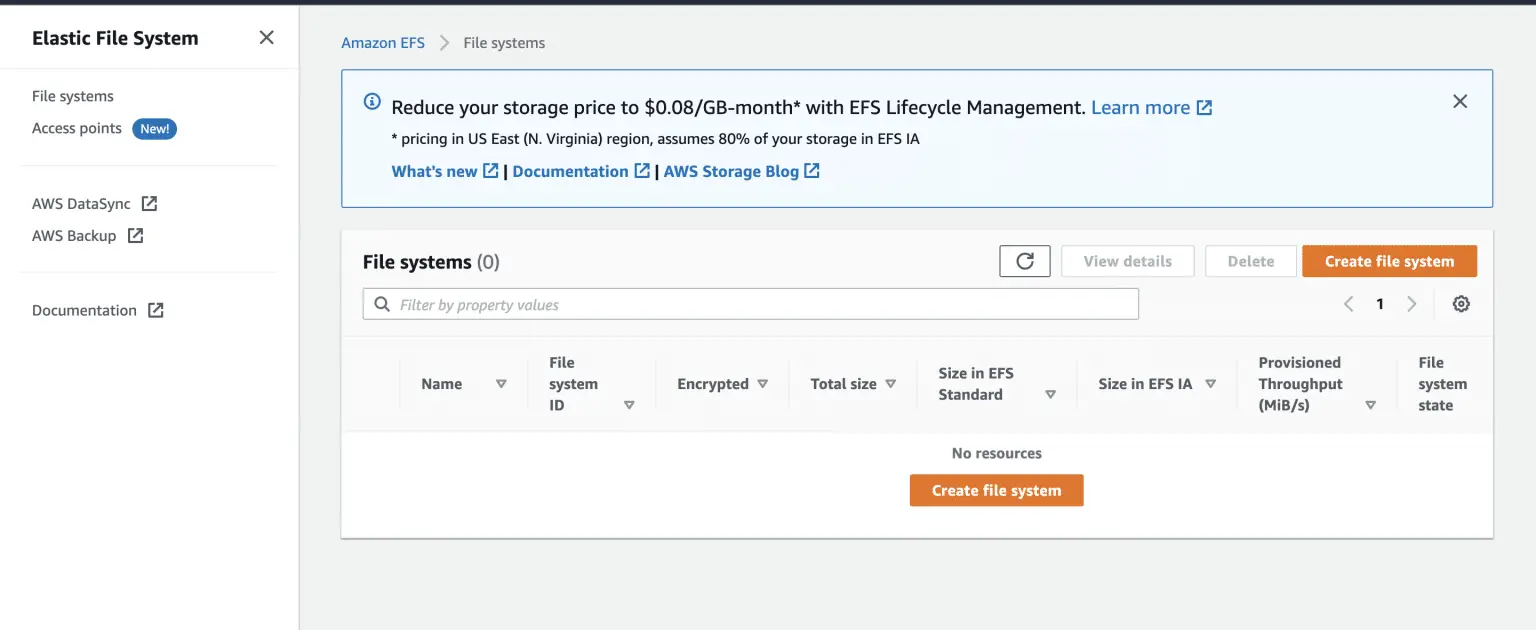Click the refresh file systems icon button
Viewport: 1536px width, 630px height.
coord(1024,261)
